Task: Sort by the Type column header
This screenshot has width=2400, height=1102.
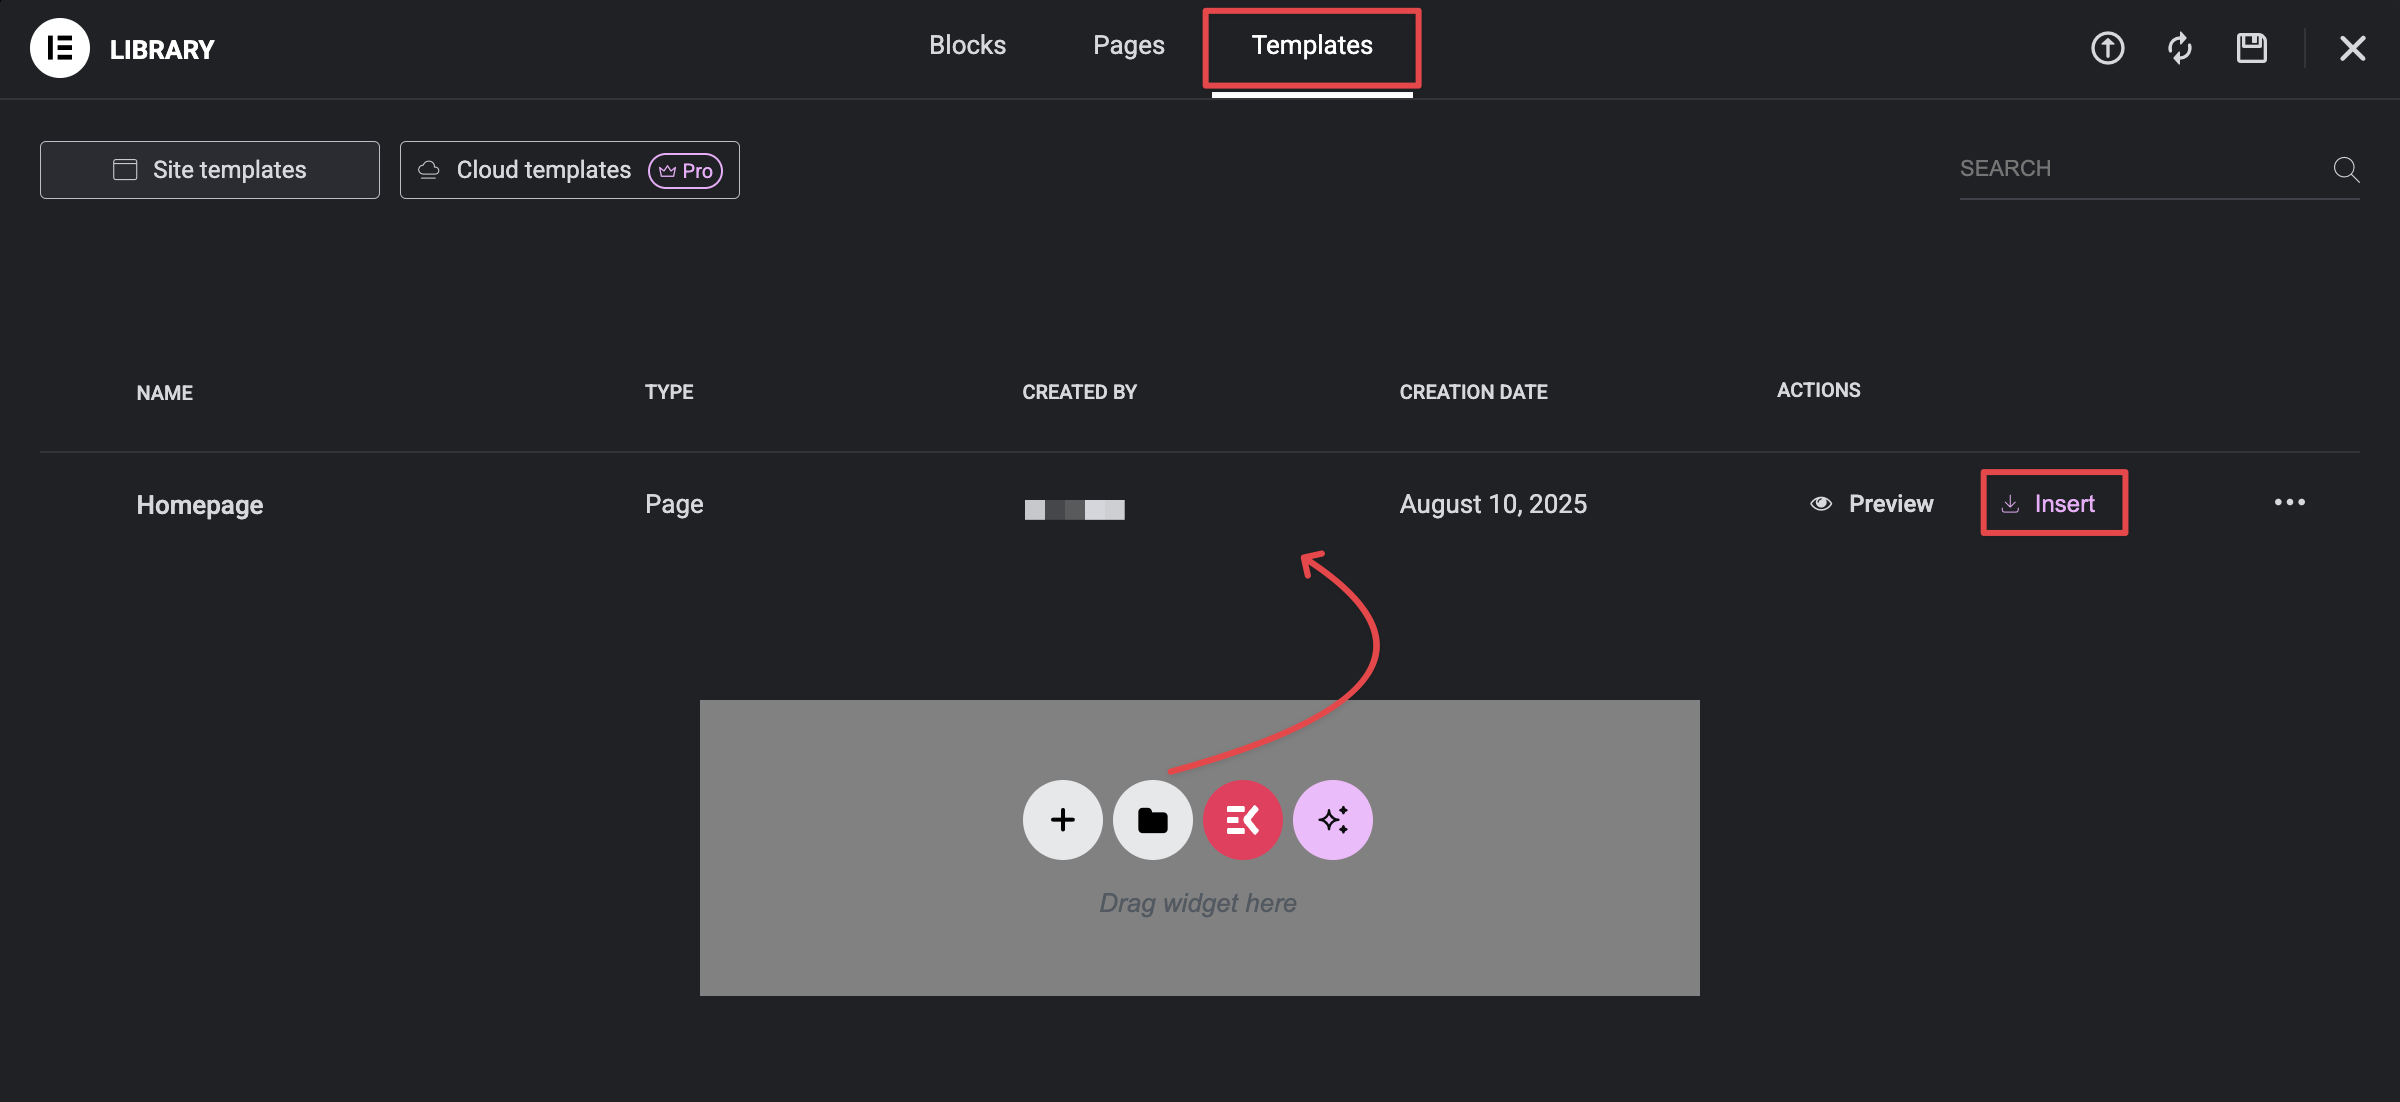Action: coord(669,392)
